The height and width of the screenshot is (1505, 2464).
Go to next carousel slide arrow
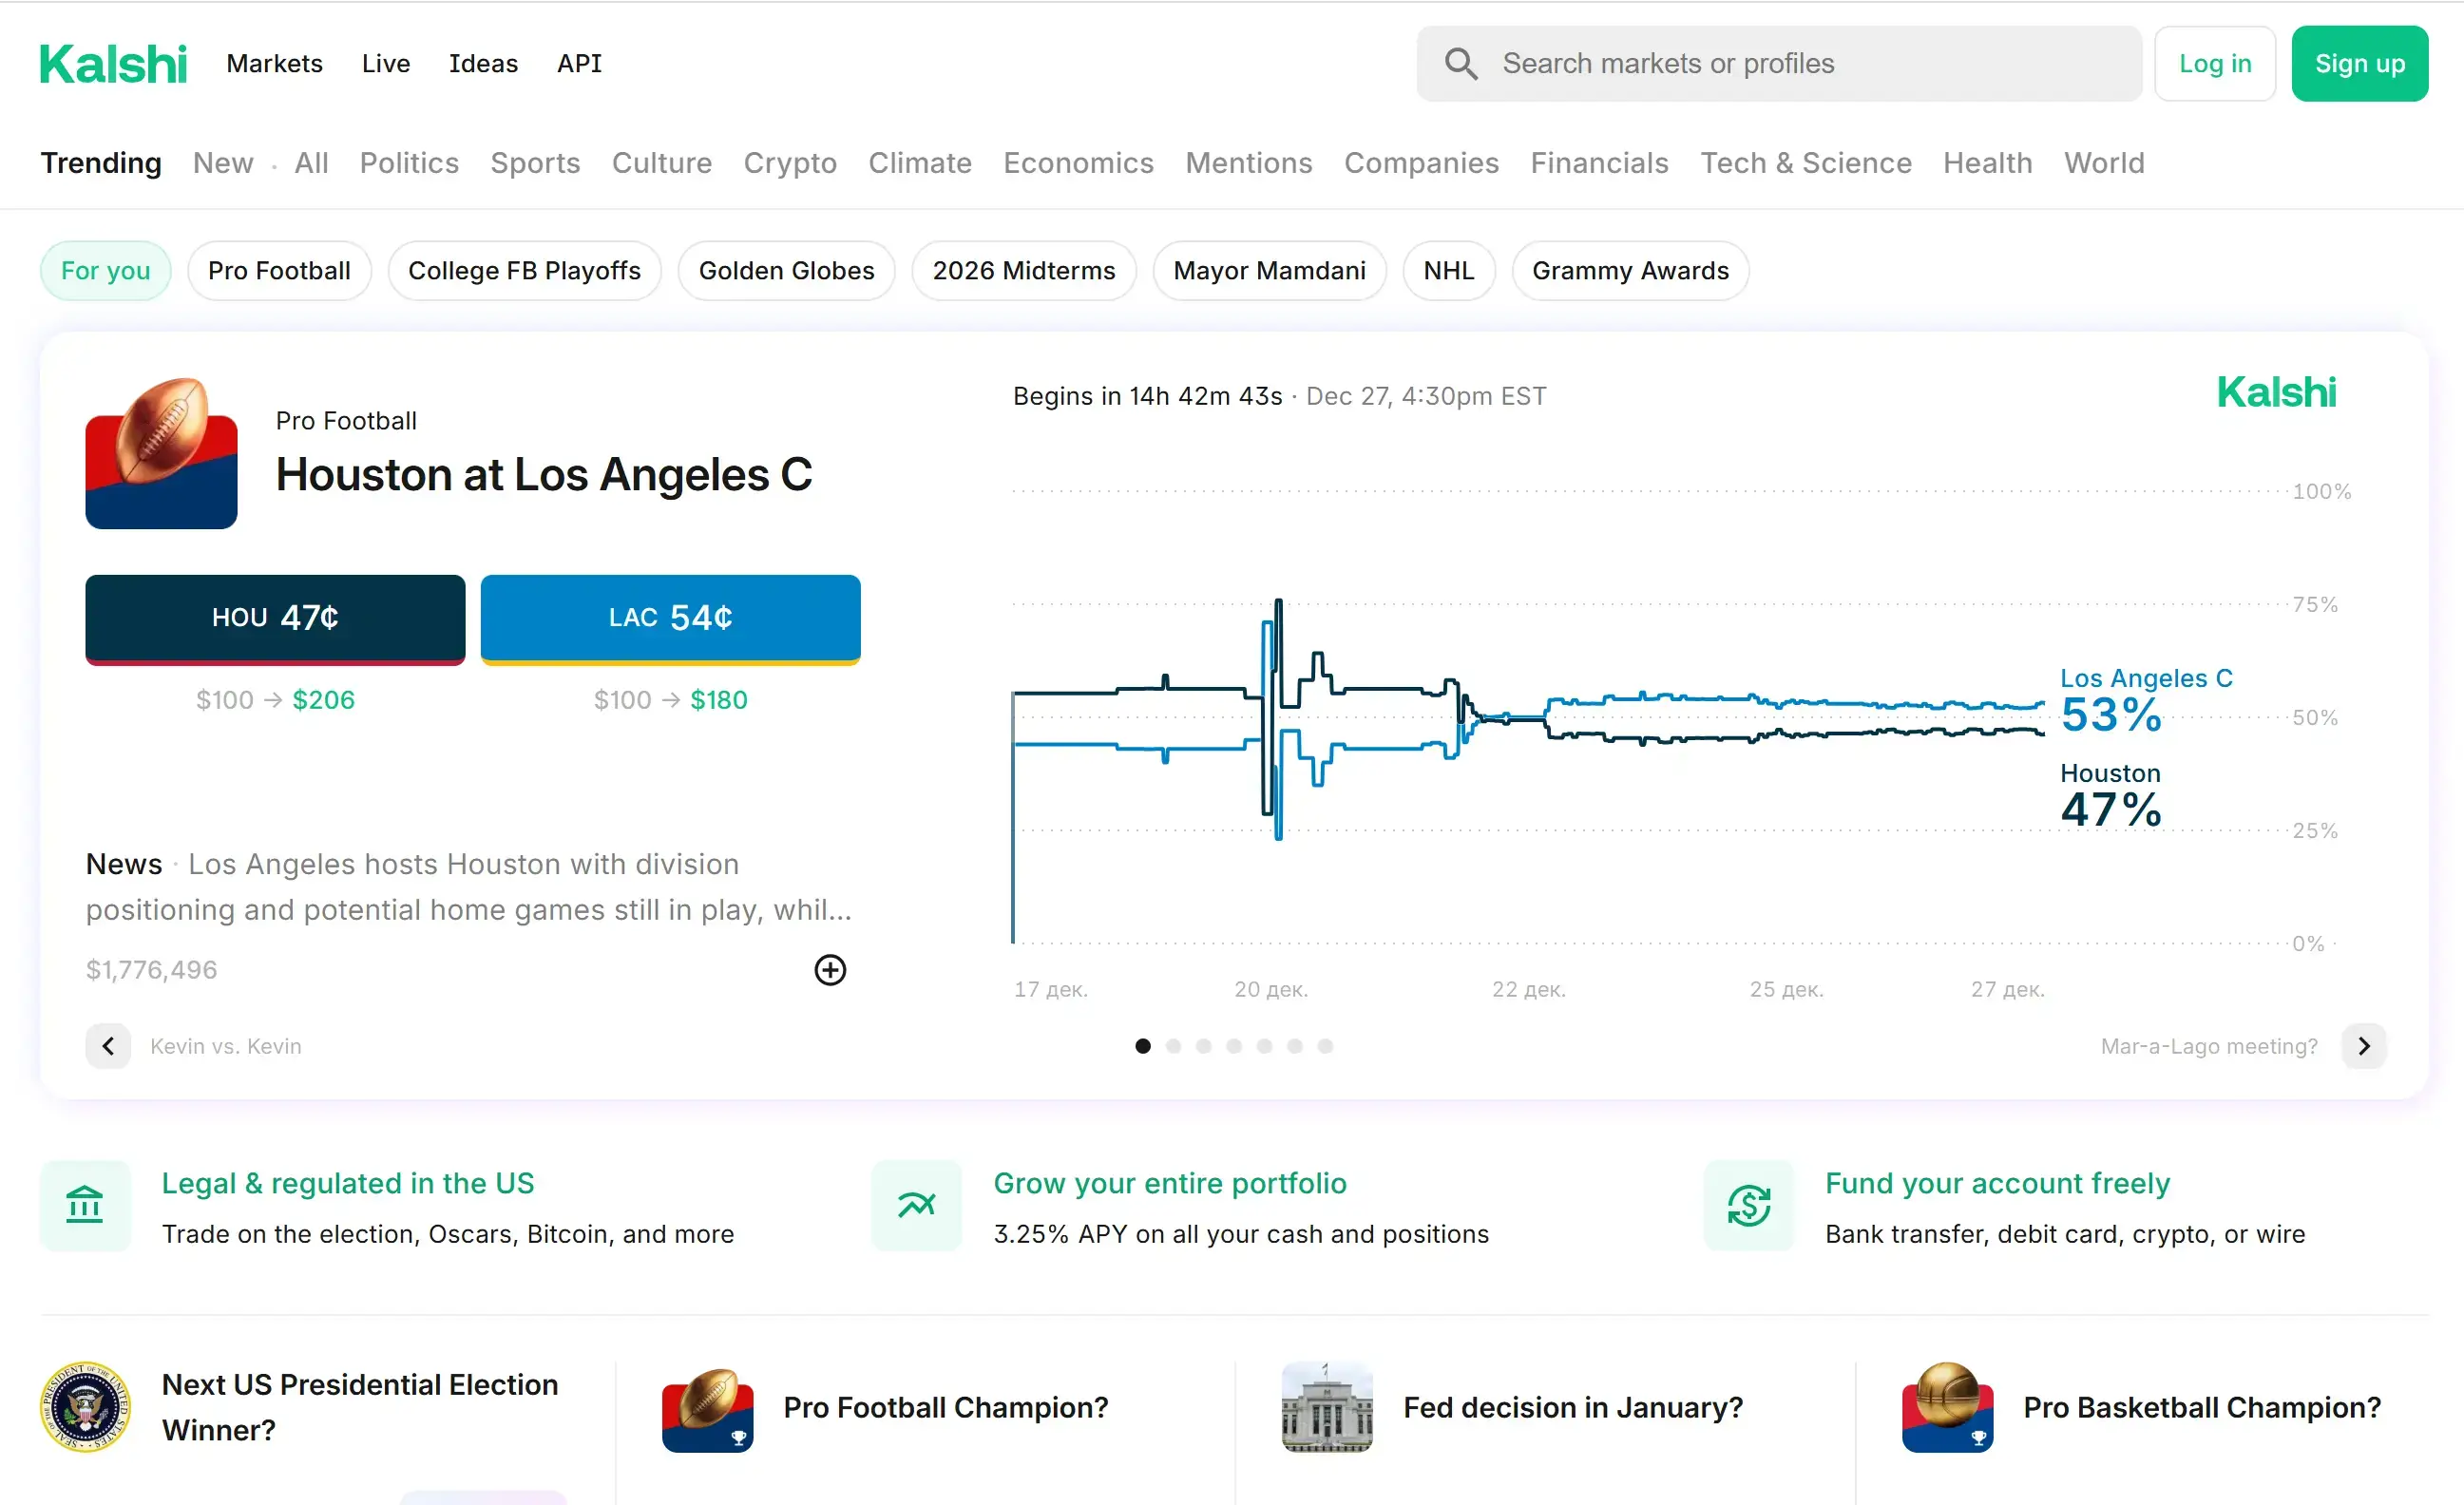point(2363,1046)
